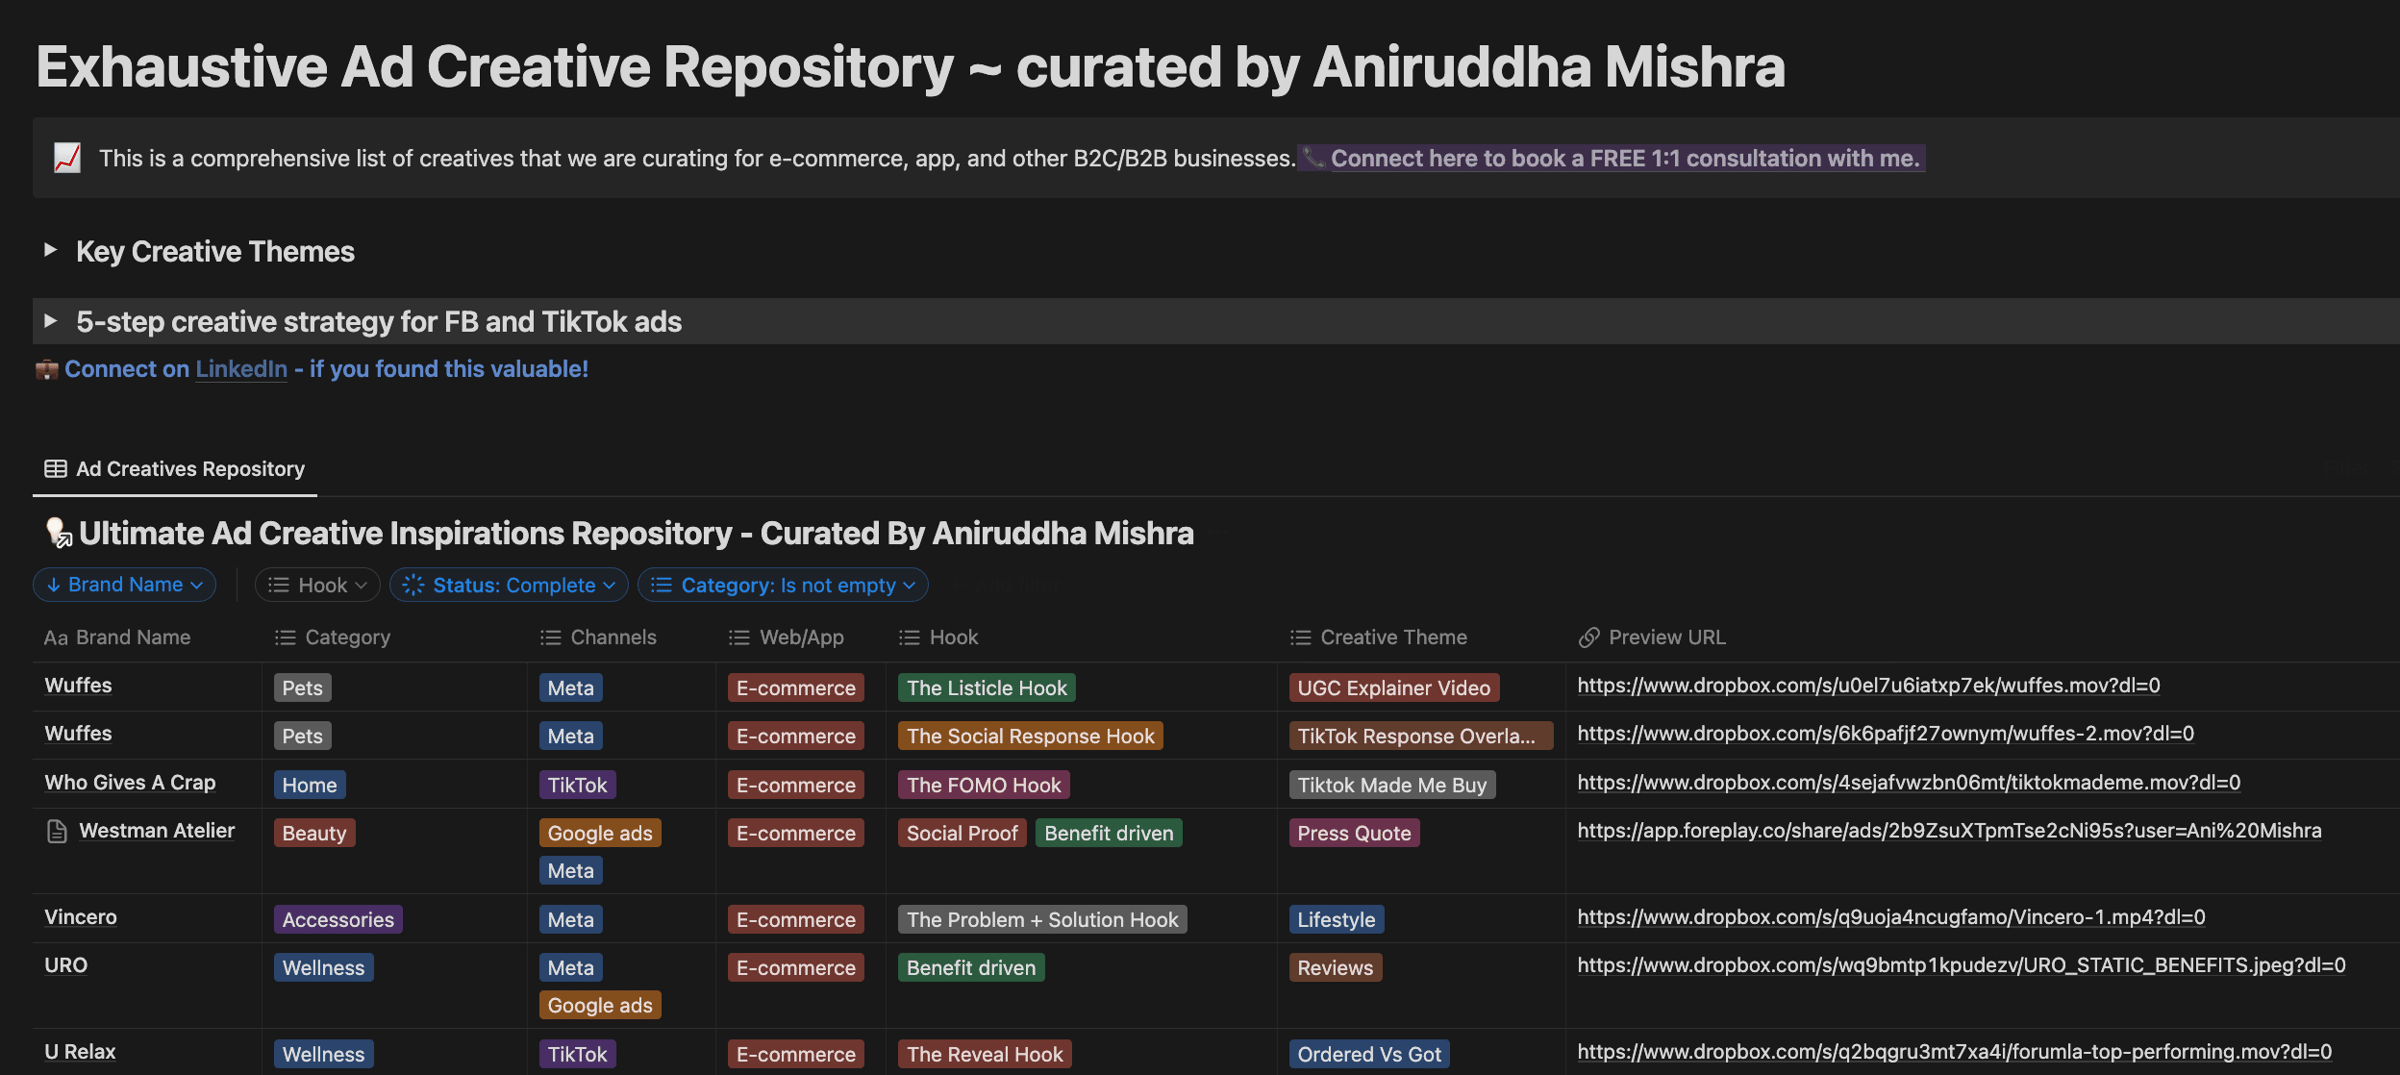Click the Brand Name column header
The image size is (2400, 1075).
click(x=117, y=637)
